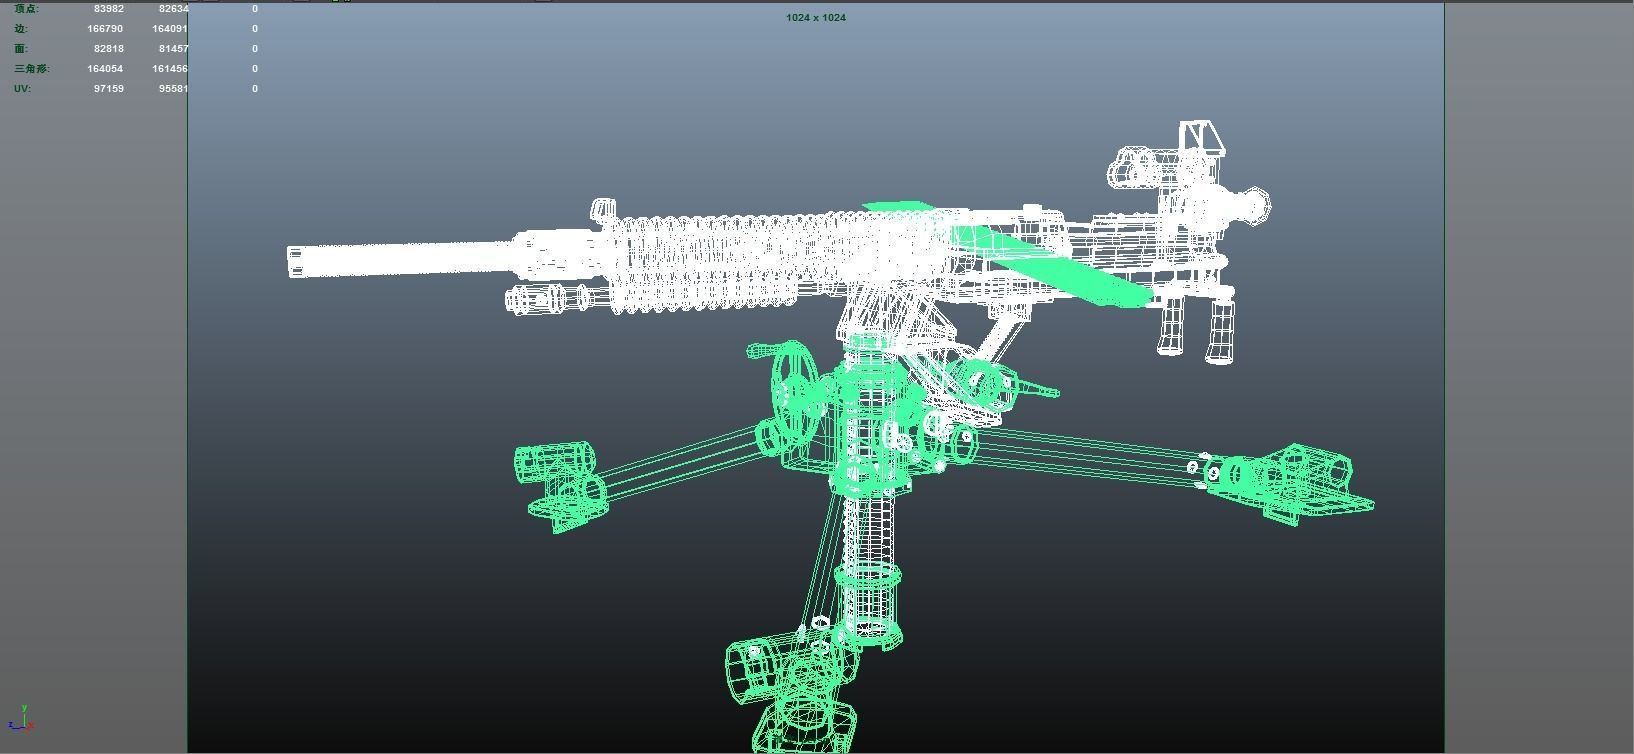
Task: Click the UV label in the HUD
Action: (x=23, y=89)
